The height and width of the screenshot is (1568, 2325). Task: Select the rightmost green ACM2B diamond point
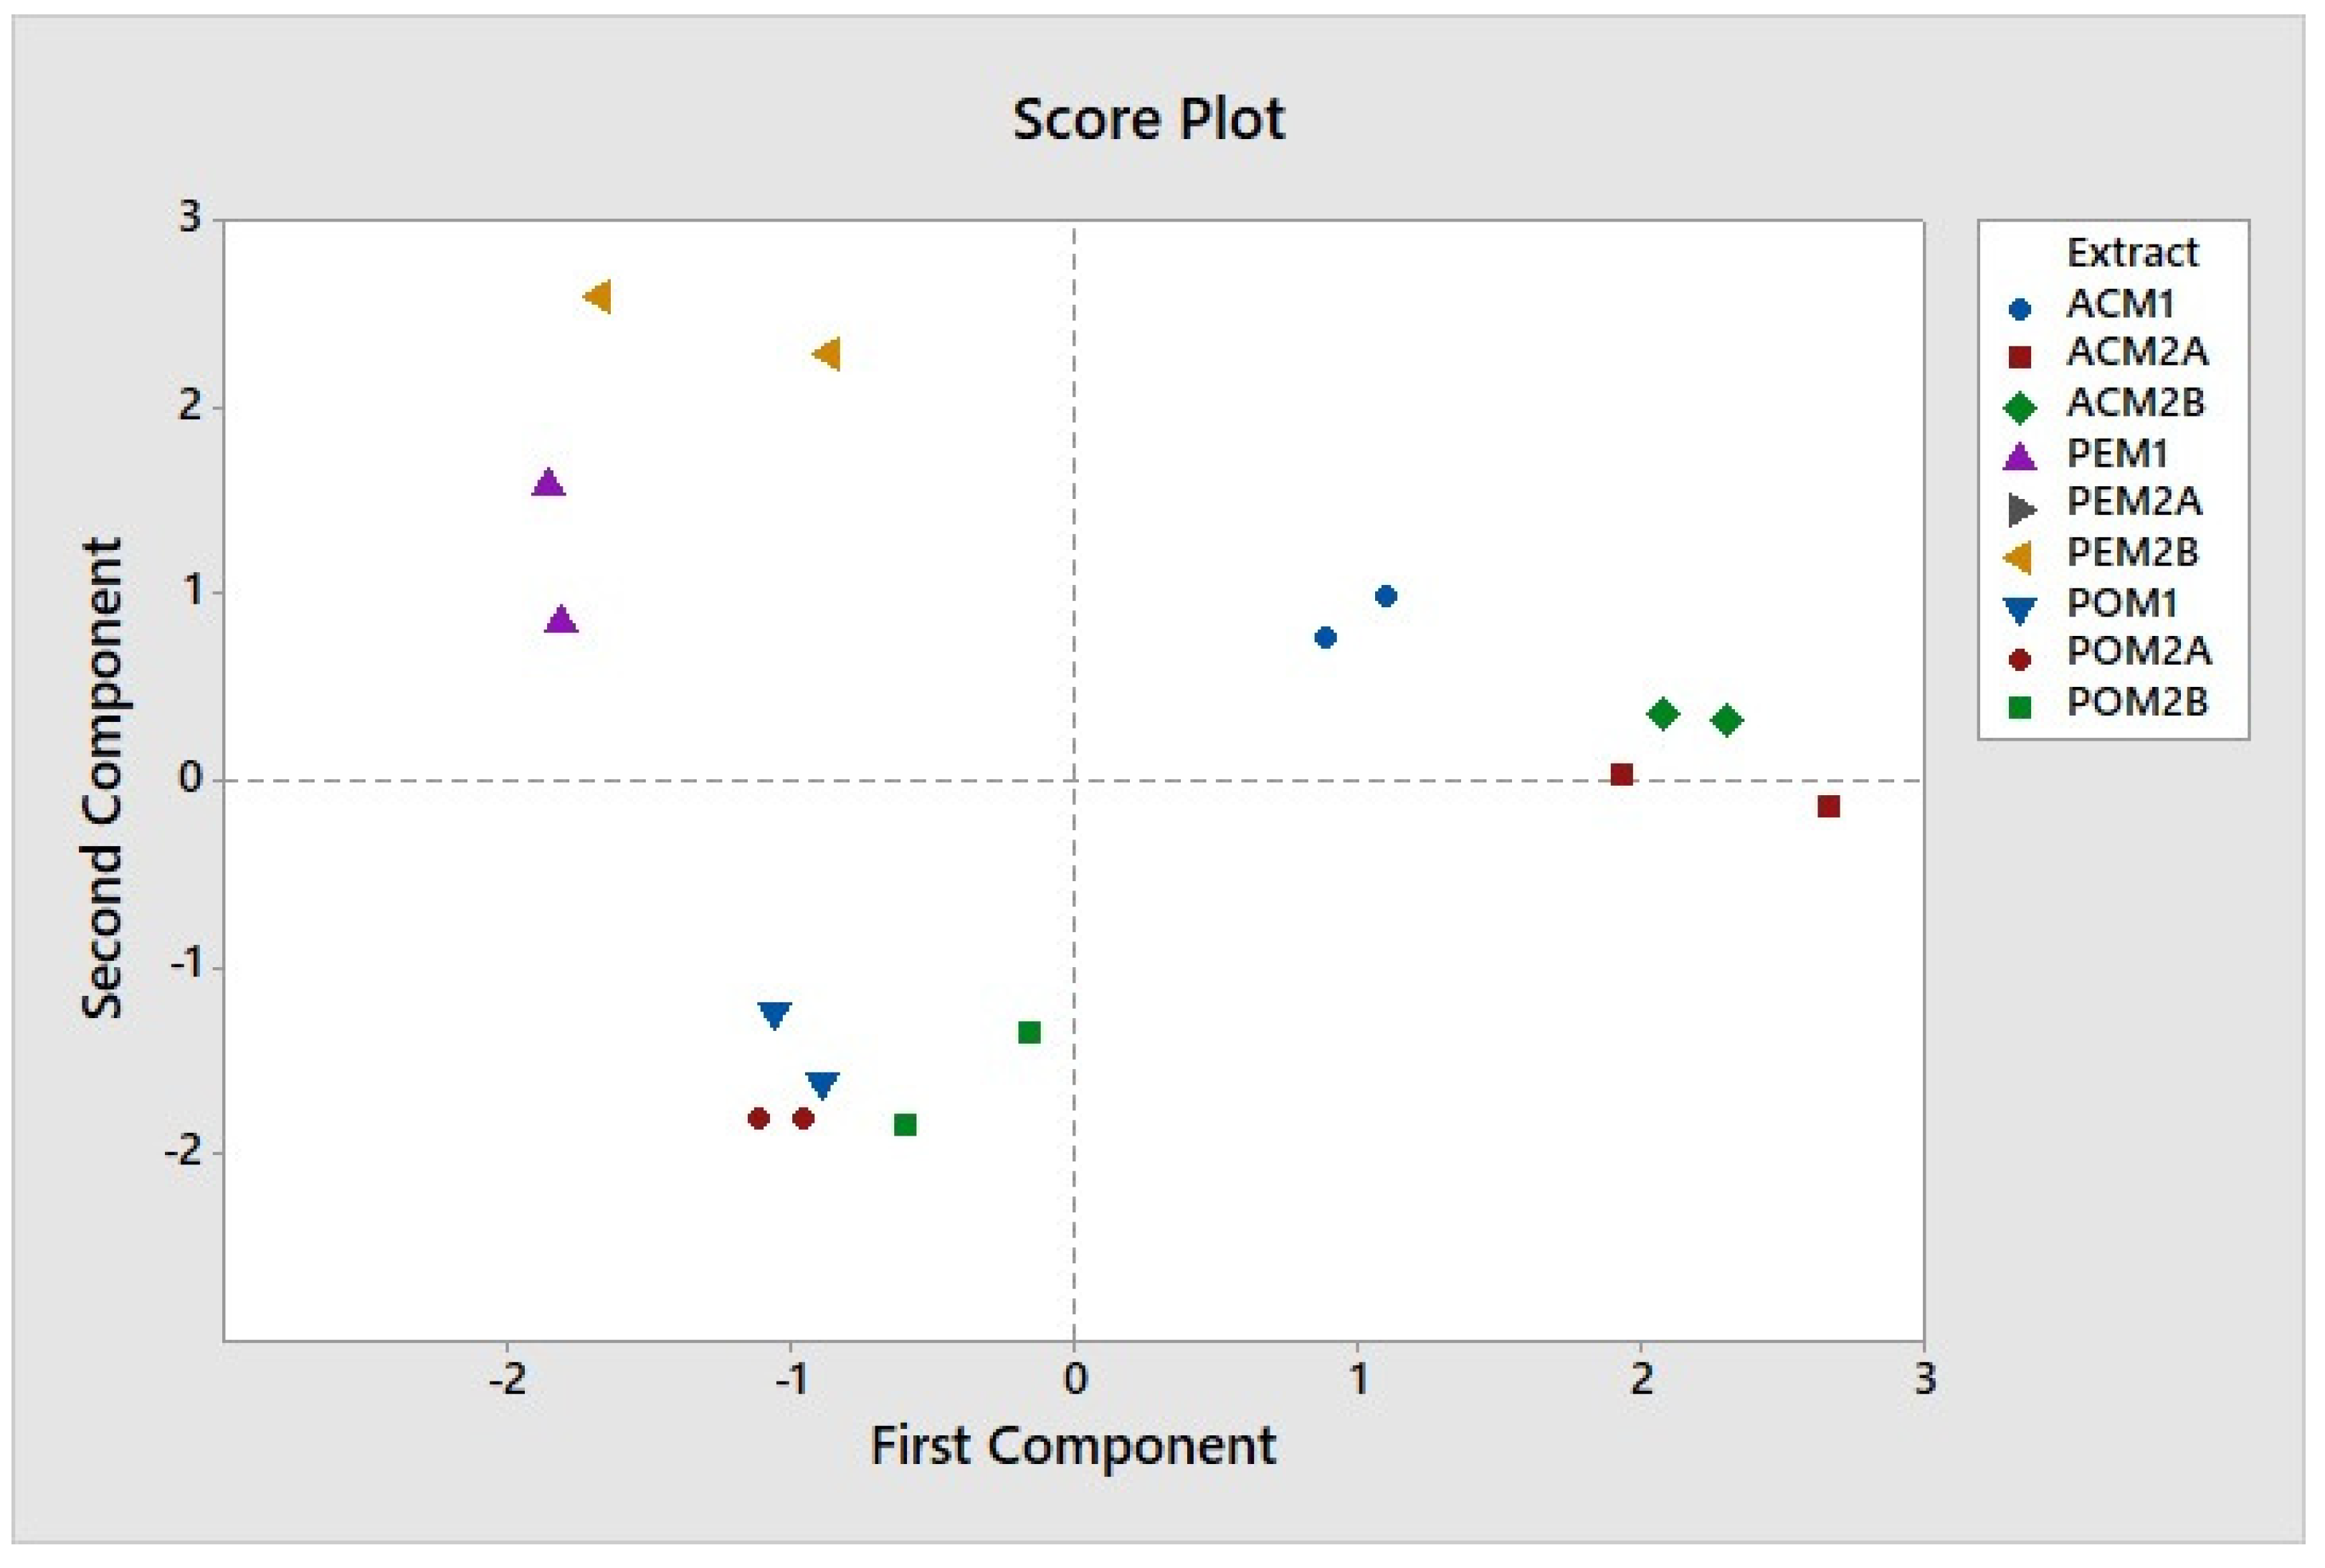pyautogui.click(x=1726, y=720)
